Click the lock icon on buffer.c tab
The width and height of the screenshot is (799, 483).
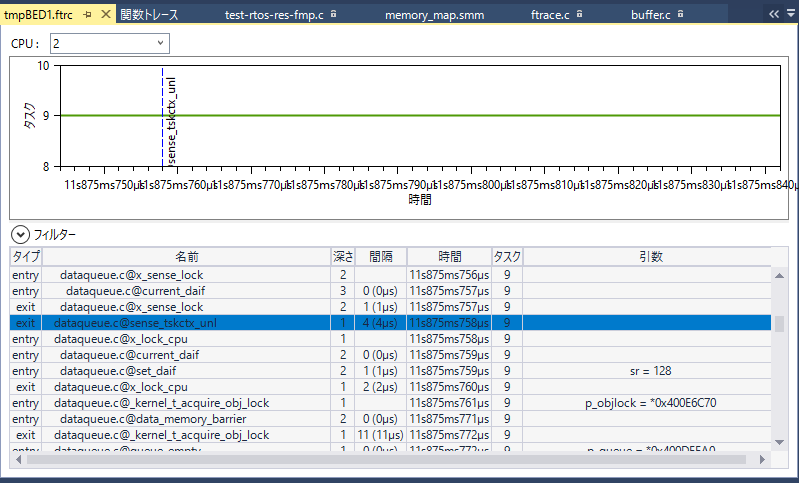[x=680, y=15]
